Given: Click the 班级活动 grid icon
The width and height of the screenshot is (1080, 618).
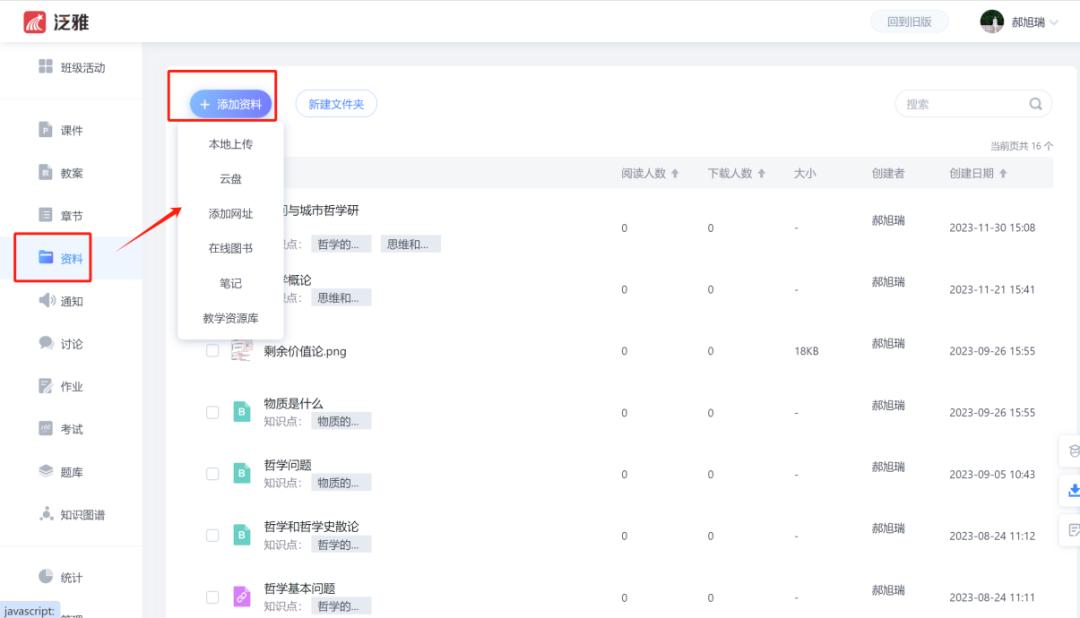Looking at the screenshot, I should pos(45,66).
